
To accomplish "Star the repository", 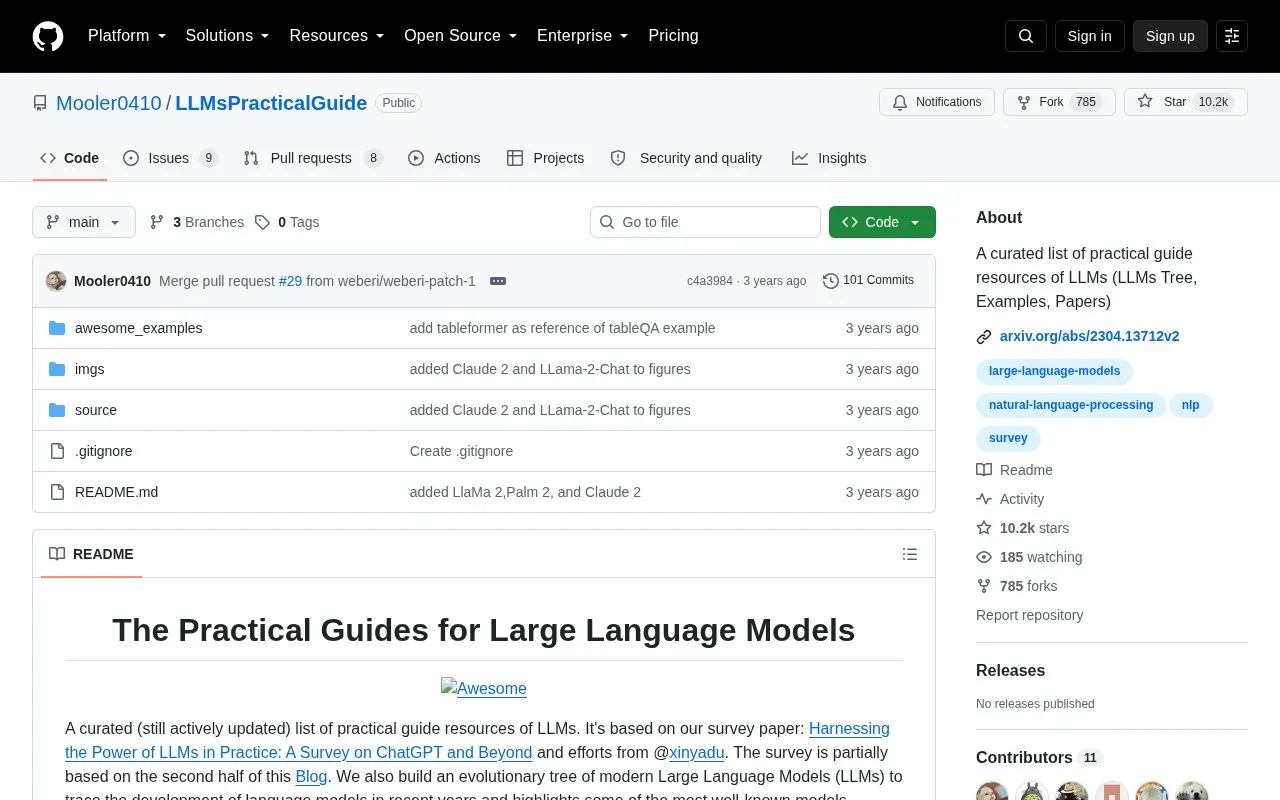I will pos(1186,102).
